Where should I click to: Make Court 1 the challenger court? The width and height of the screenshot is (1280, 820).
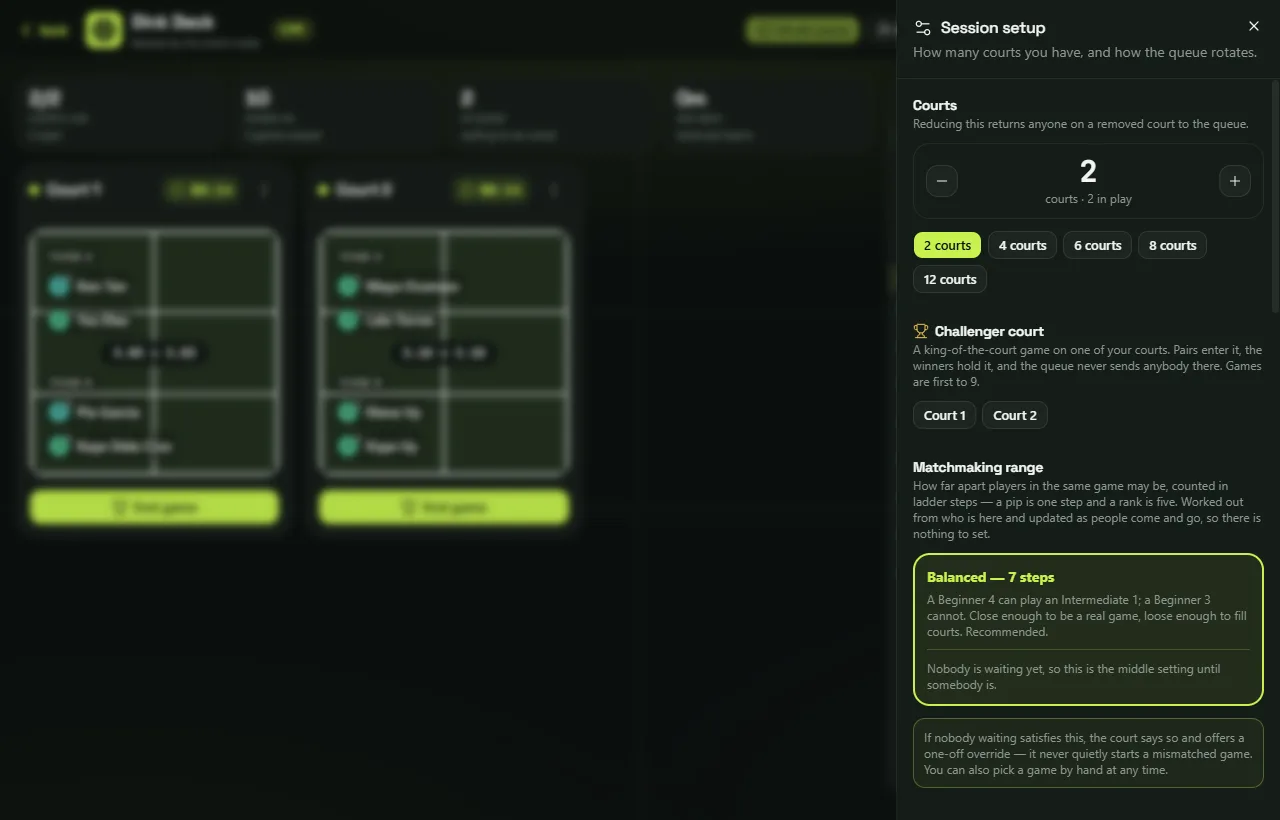pos(945,415)
